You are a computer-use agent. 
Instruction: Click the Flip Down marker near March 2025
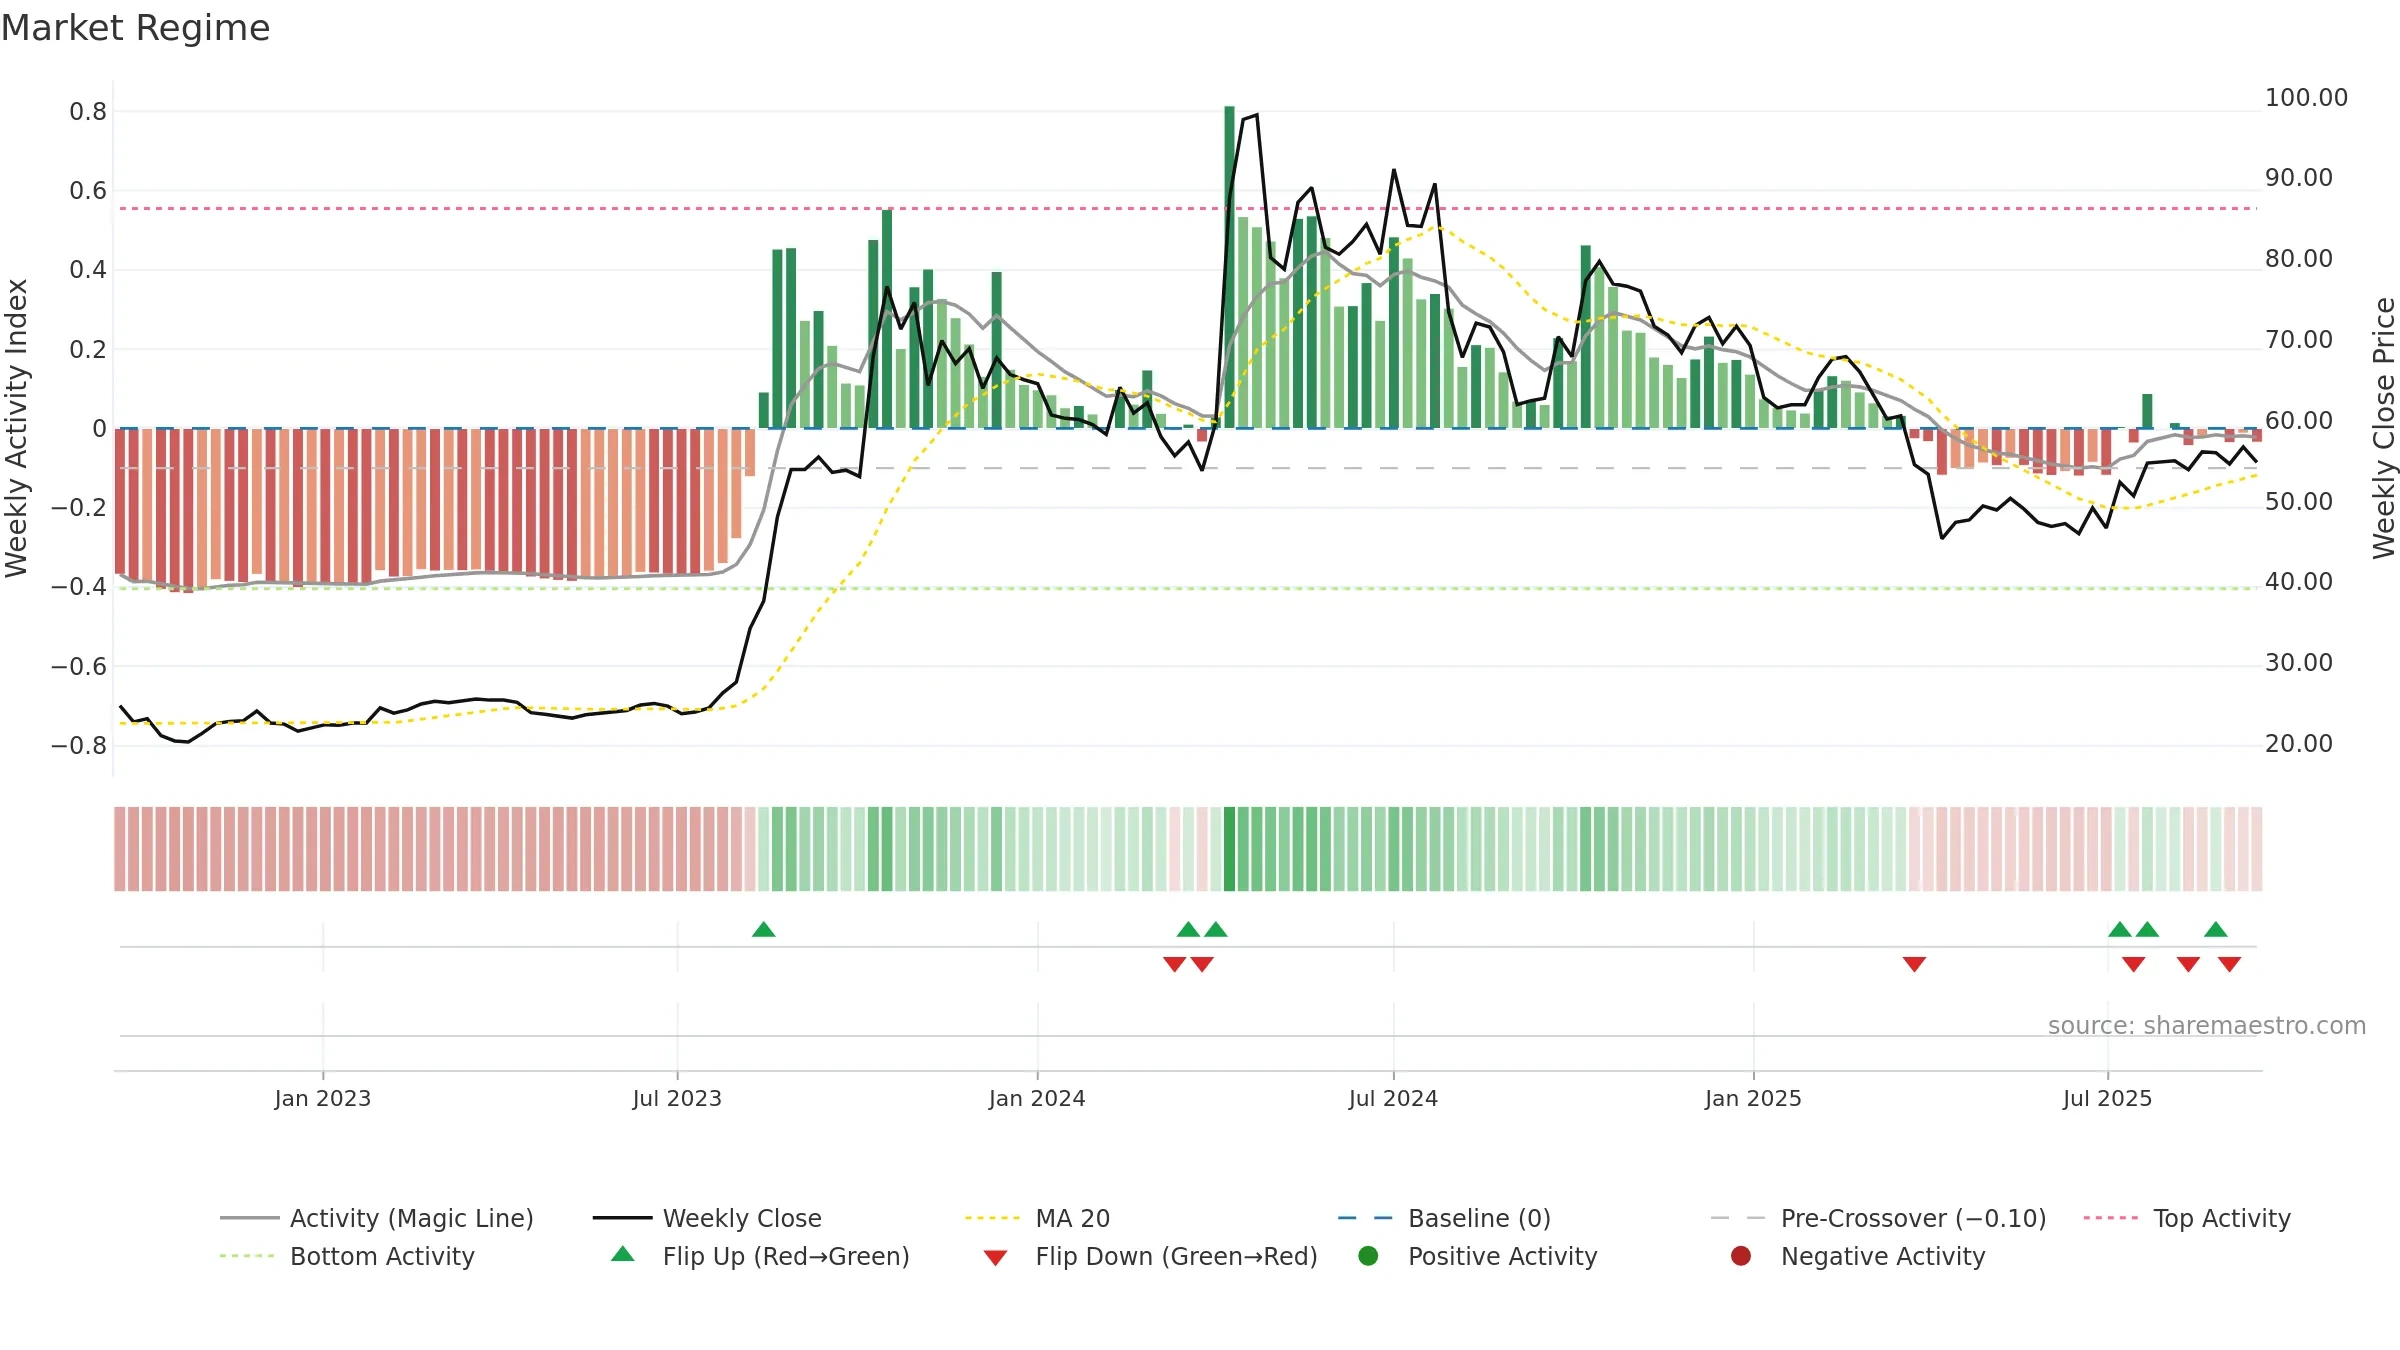(1914, 964)
